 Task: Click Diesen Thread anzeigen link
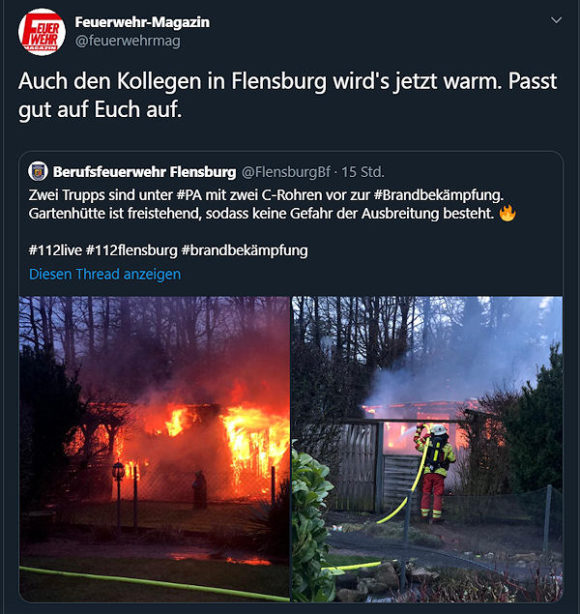[x=105, y=274]
